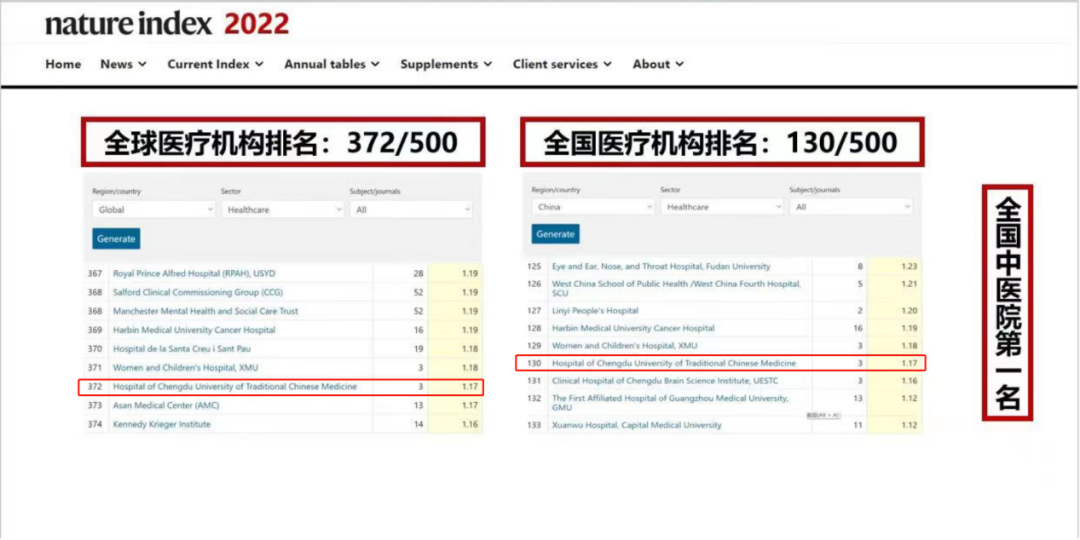Open Xuanwu Hospital, Capital Medical University link
1080x540 pixels.
click(637, 425)
